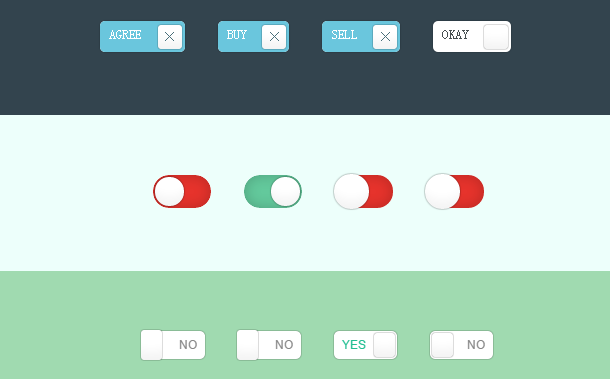This screenshot has width=610, height=379.
Task: Click the BUY label text
Action: pyautogui.click(x=237, y=35)
